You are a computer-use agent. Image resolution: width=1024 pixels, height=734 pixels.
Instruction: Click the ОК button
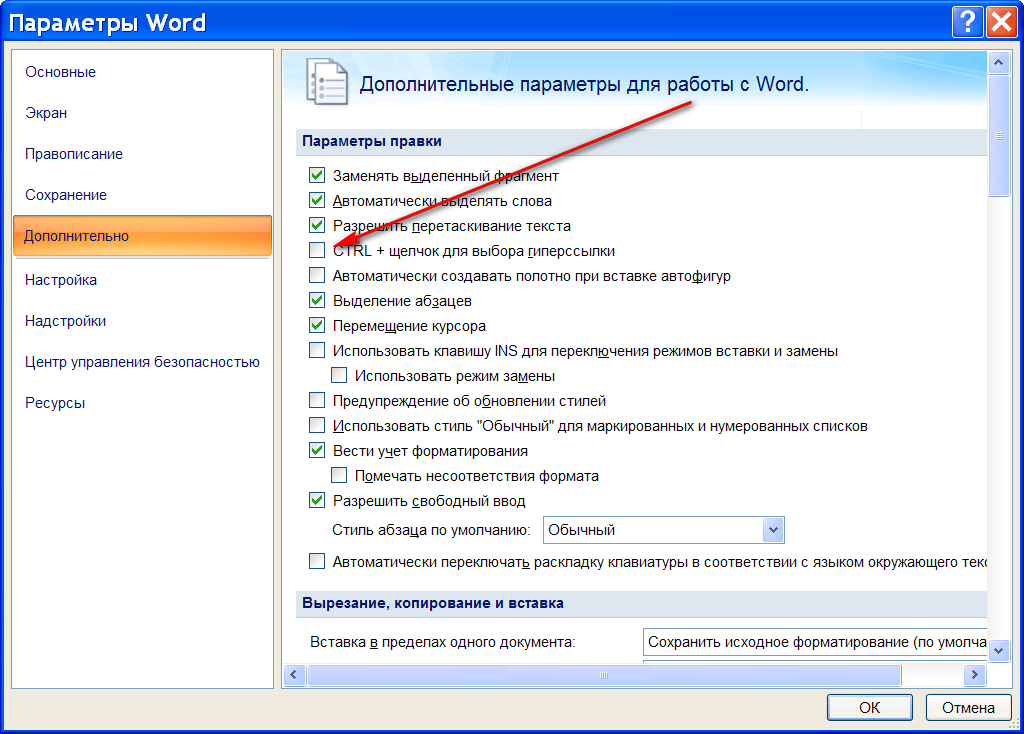tap(868, 707)
